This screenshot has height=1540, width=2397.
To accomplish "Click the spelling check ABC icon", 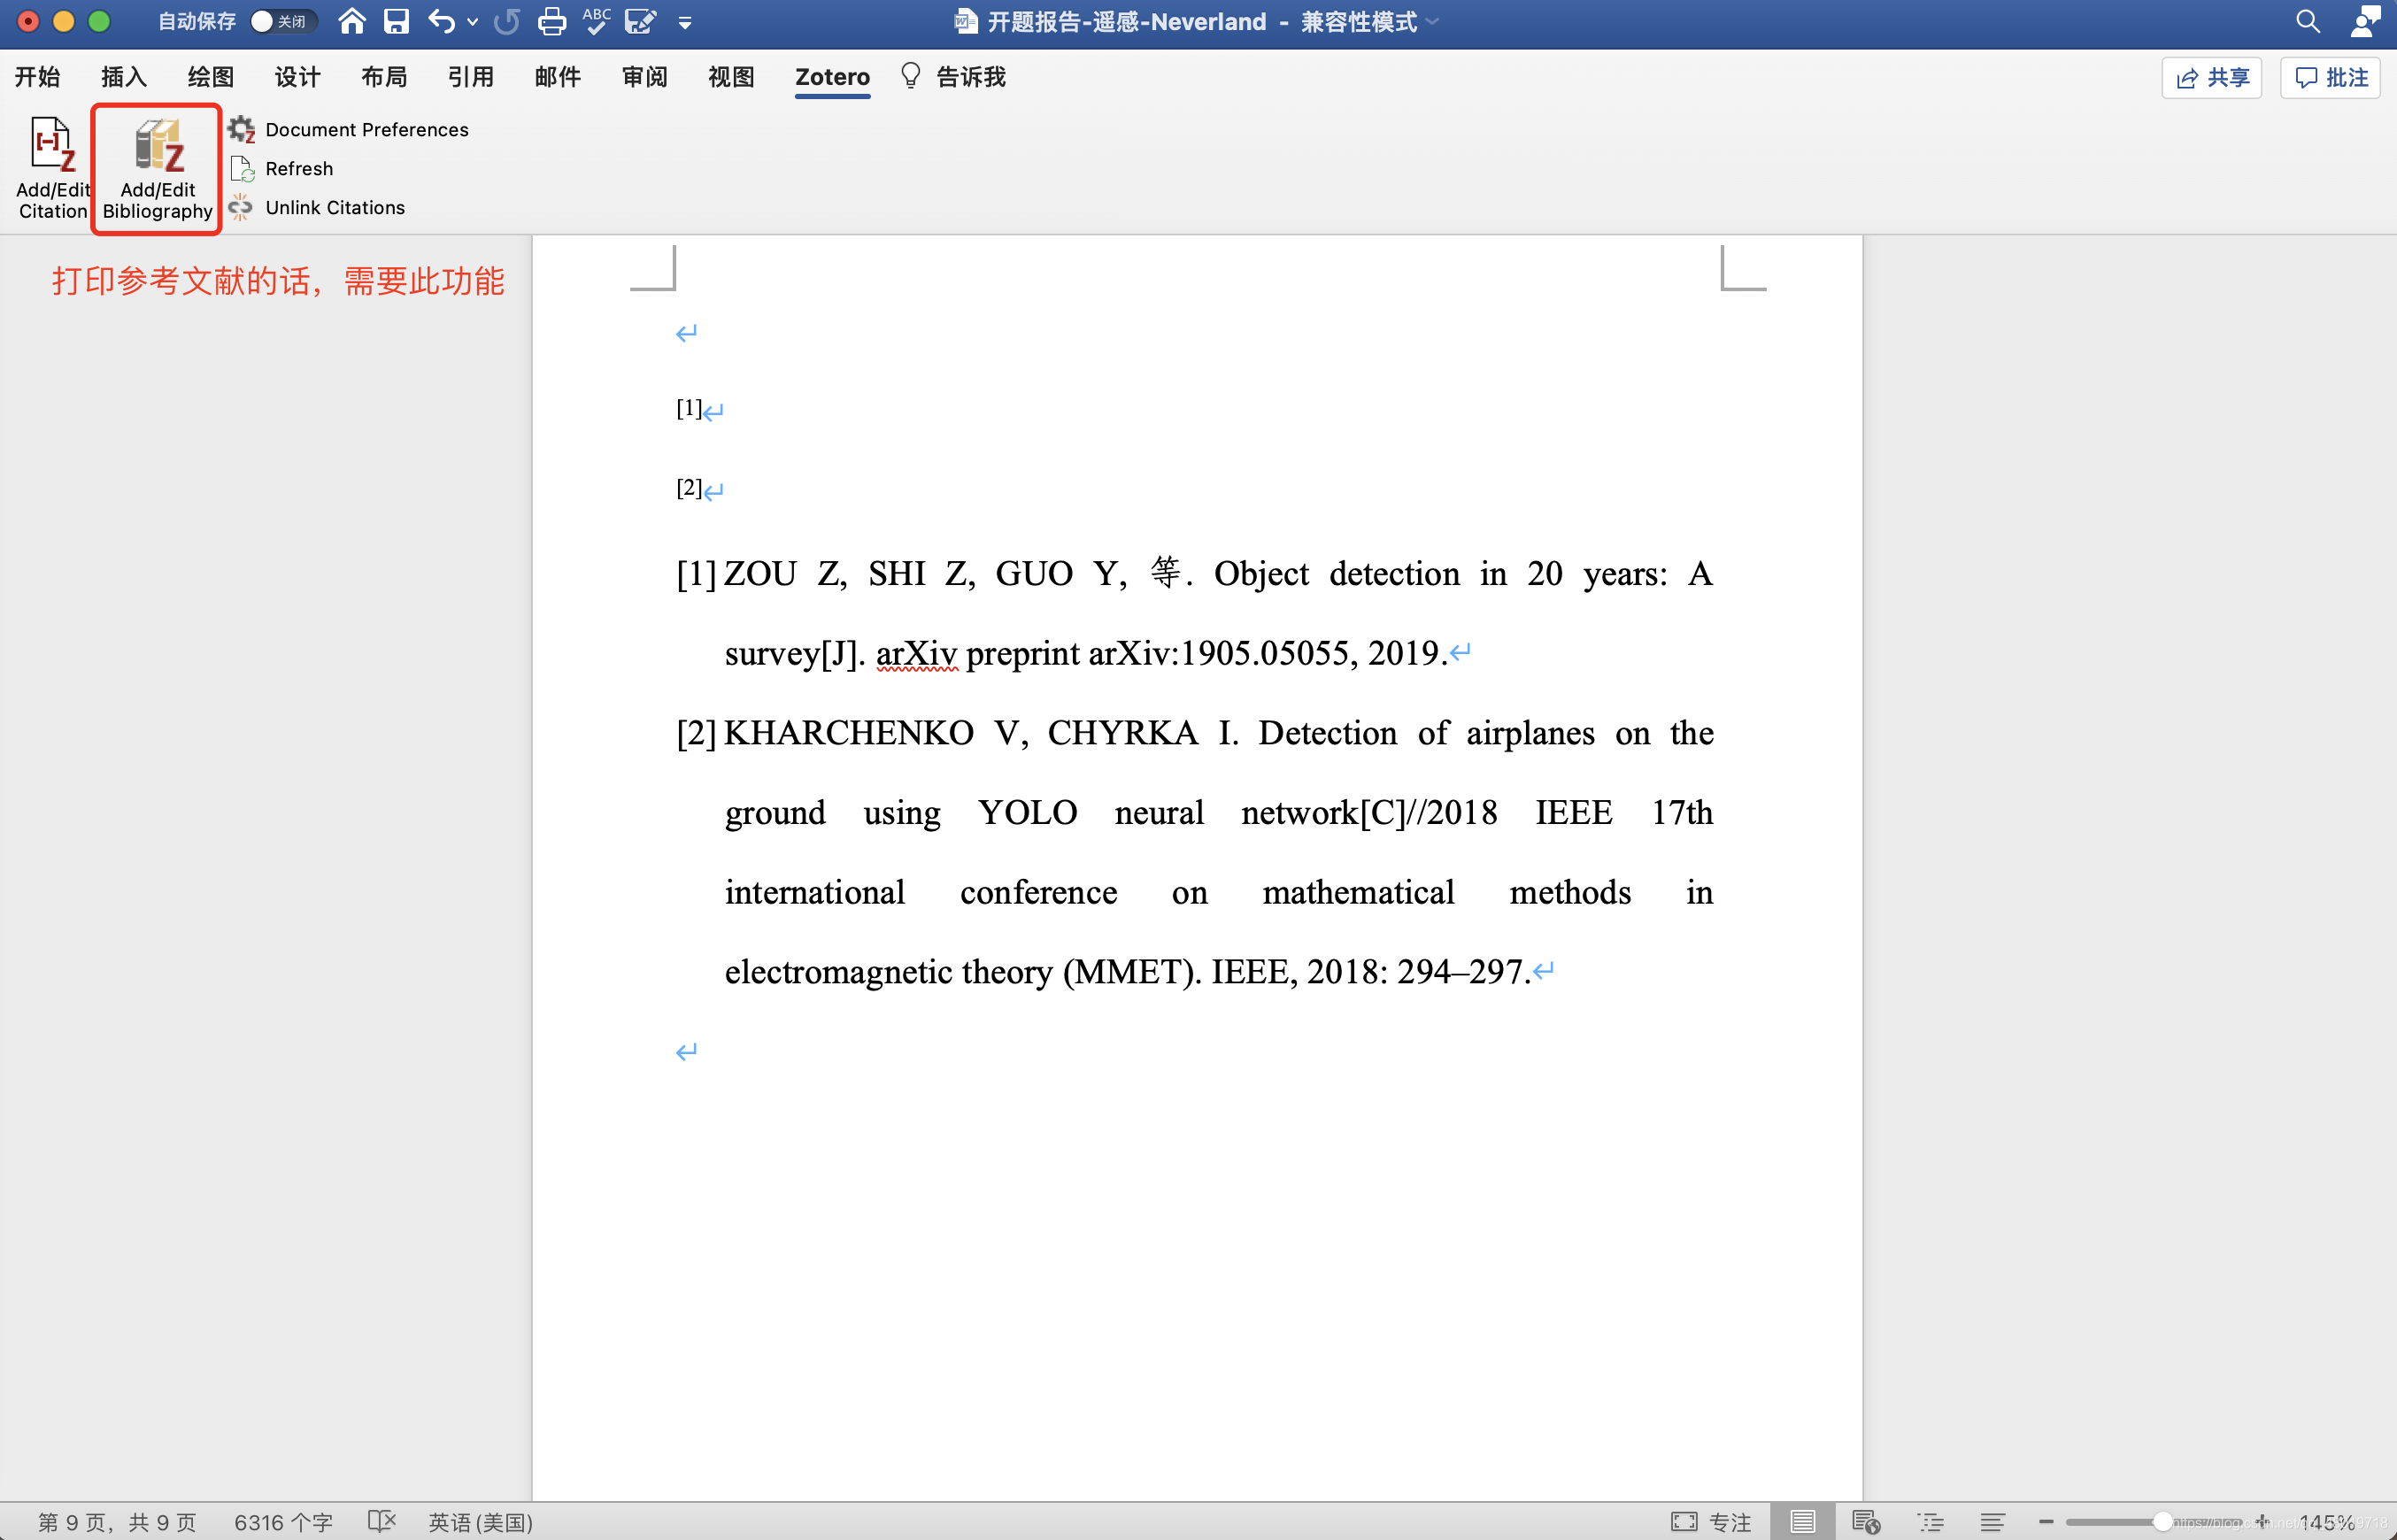I will coord(597,21).
